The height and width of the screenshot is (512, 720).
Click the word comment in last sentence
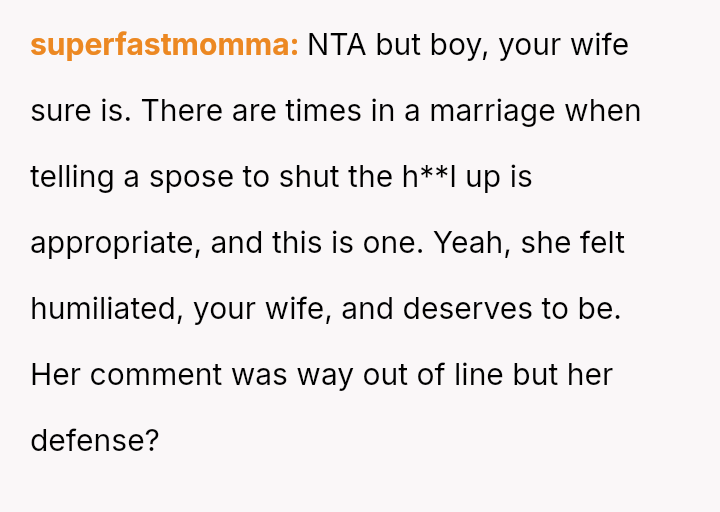pyautogui.click(x=155, y=375)
